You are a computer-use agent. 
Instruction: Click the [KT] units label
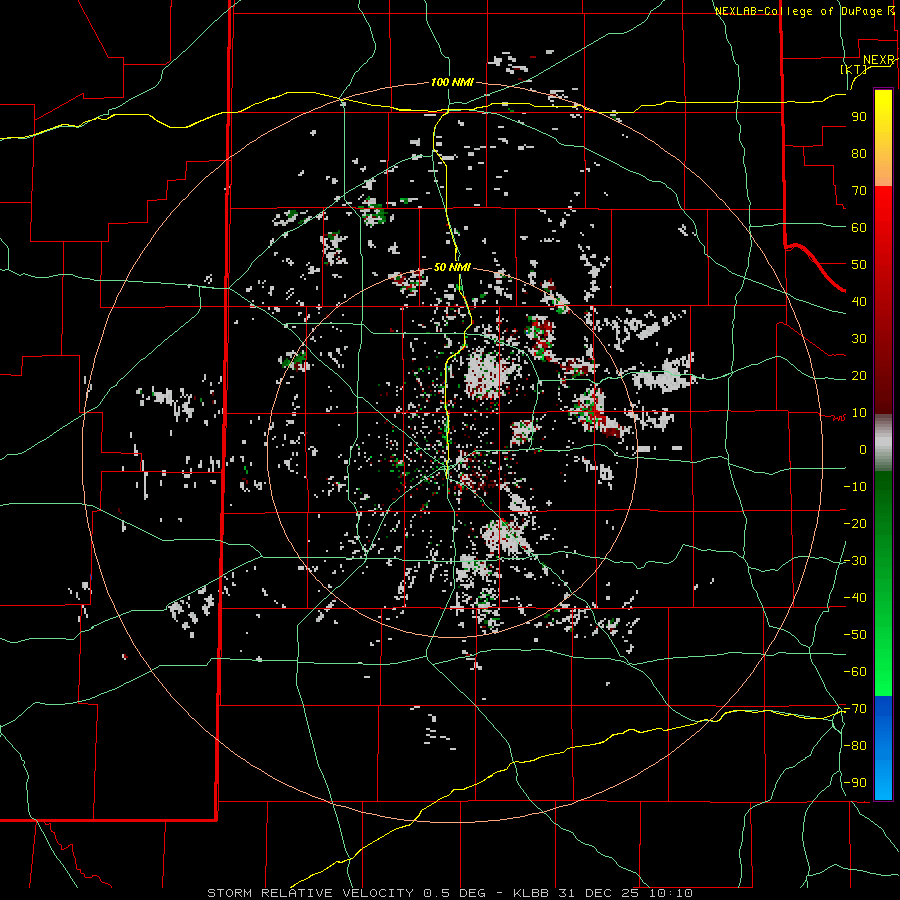(x=854, y=69)
